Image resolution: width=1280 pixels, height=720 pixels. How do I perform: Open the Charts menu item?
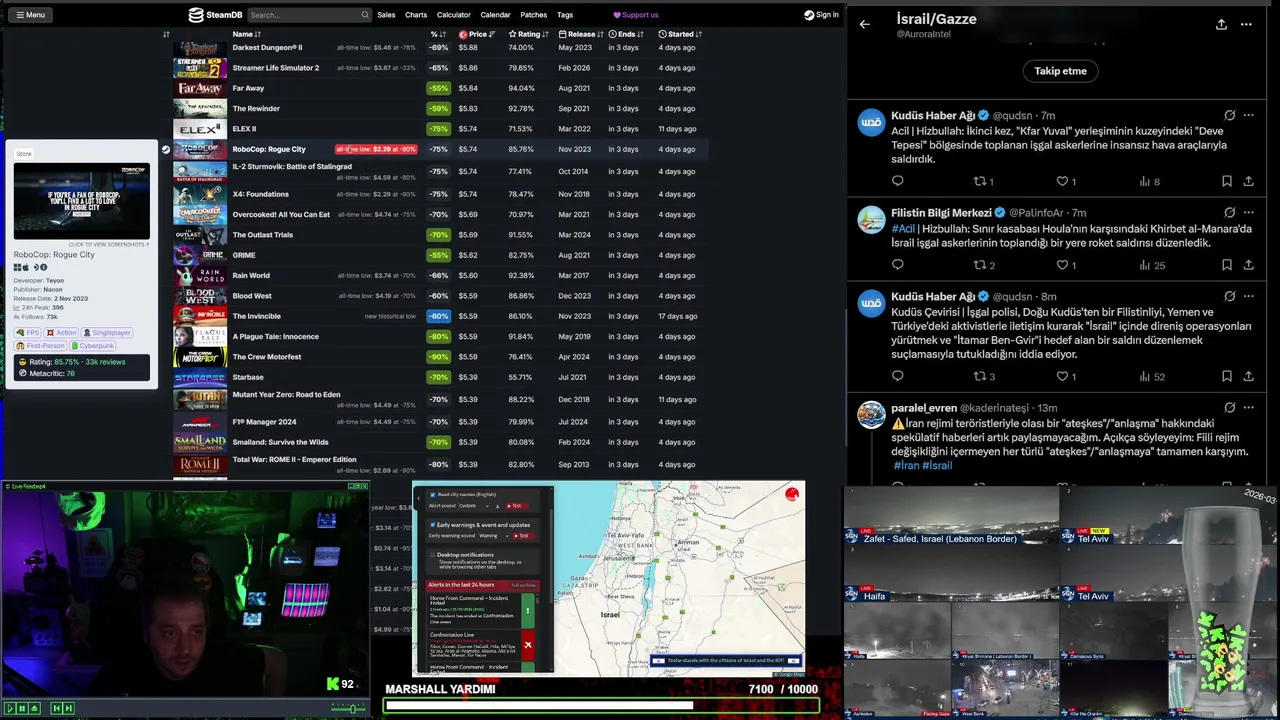tap(416, 15)
